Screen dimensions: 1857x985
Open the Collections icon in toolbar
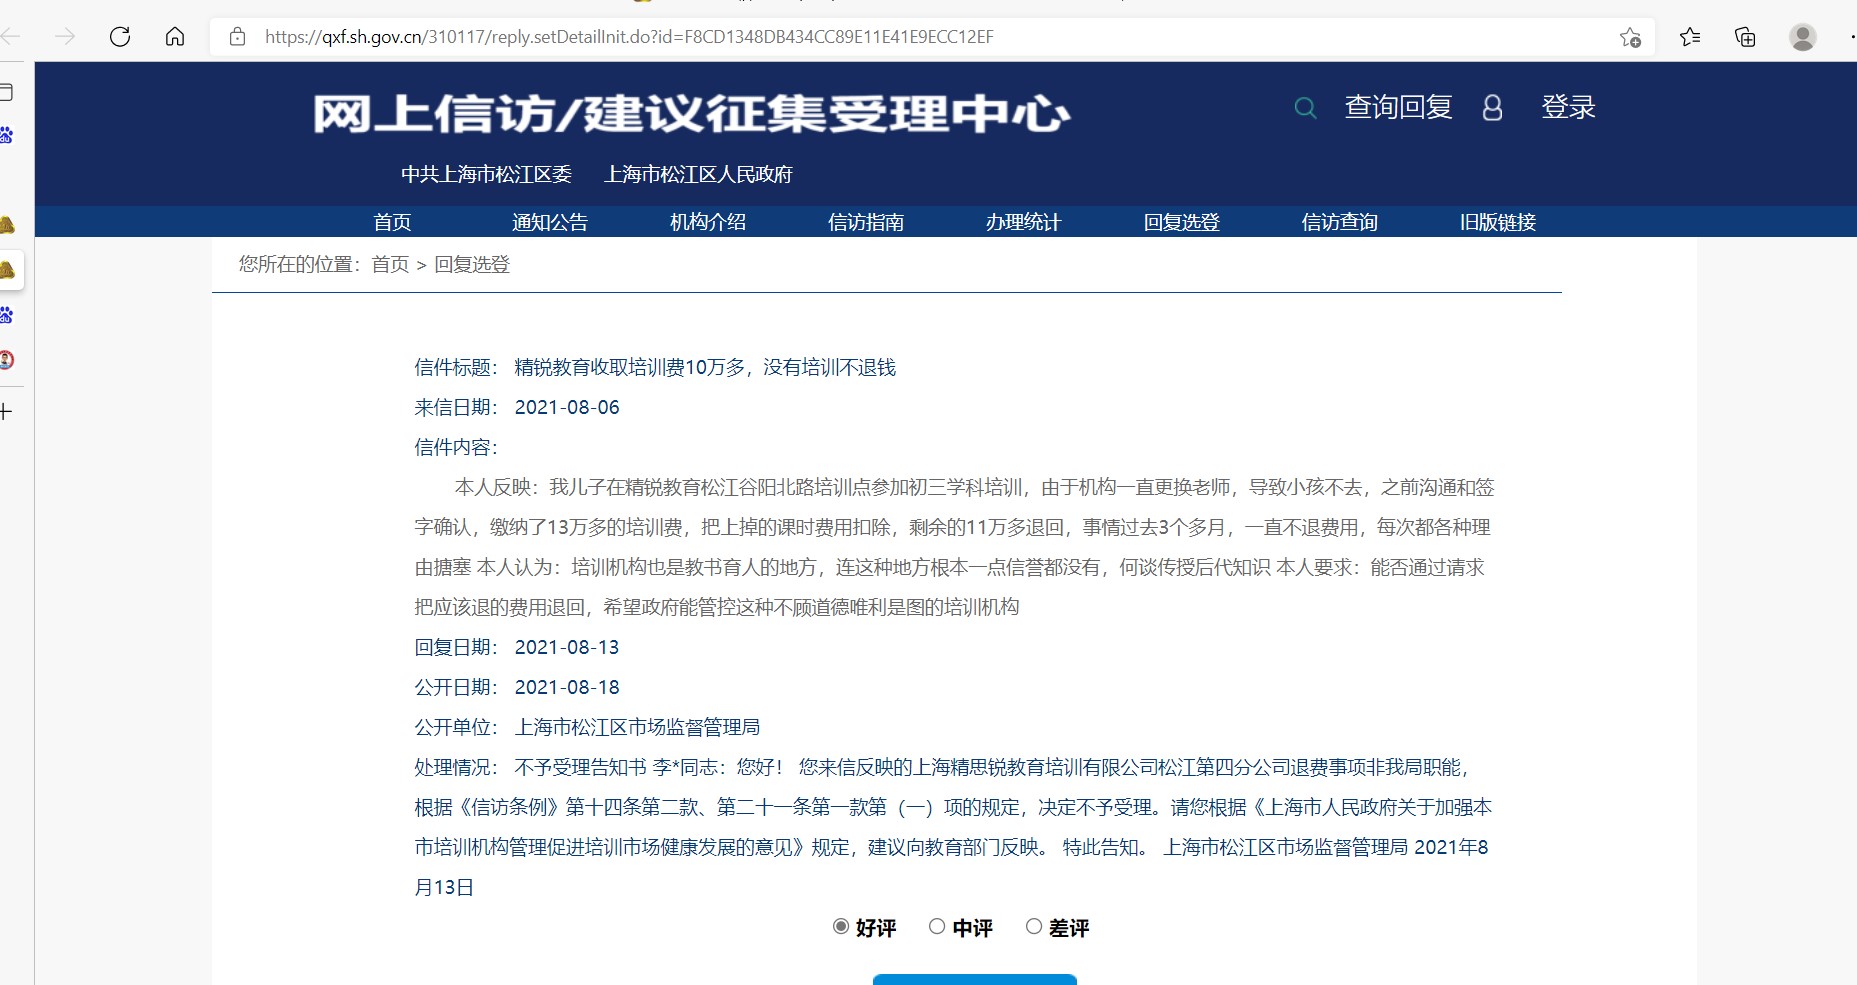click(1745, 37)
